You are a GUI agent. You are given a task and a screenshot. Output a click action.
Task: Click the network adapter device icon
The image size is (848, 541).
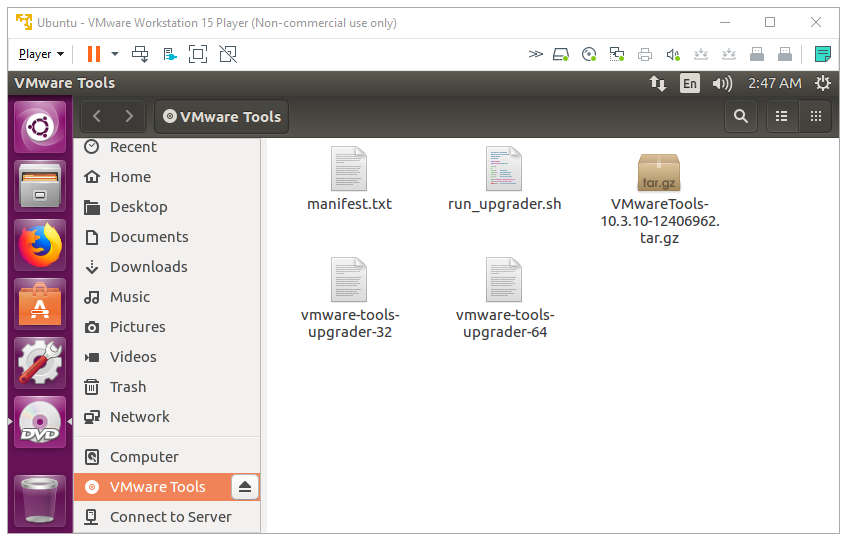(617, 54)
